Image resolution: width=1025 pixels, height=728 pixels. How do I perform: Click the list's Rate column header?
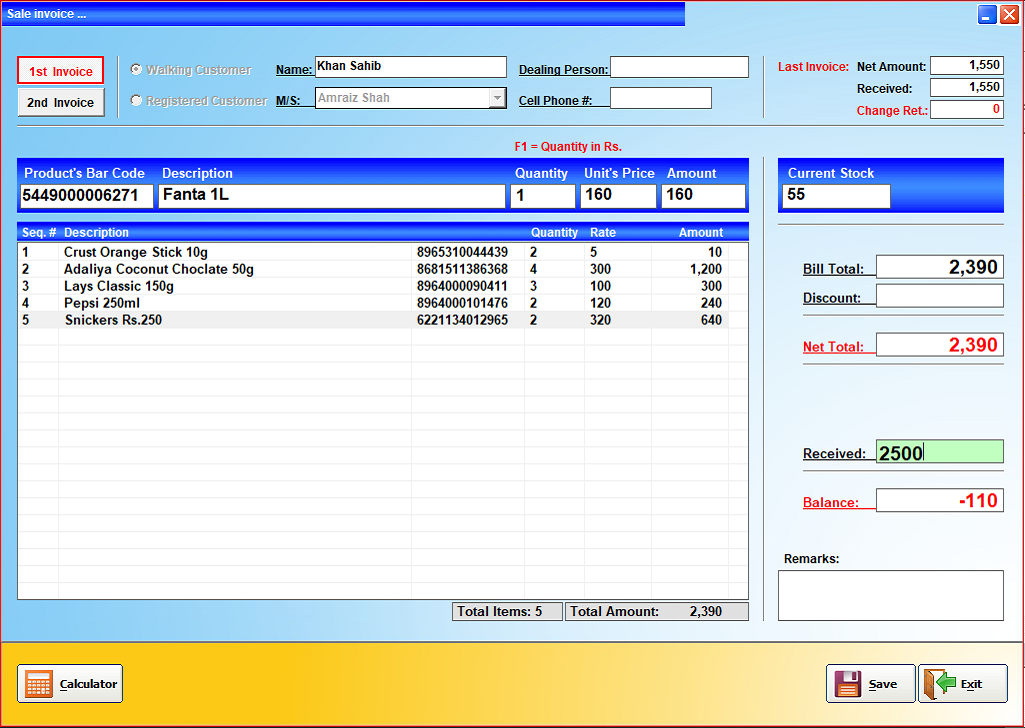[x=603, y=233]
